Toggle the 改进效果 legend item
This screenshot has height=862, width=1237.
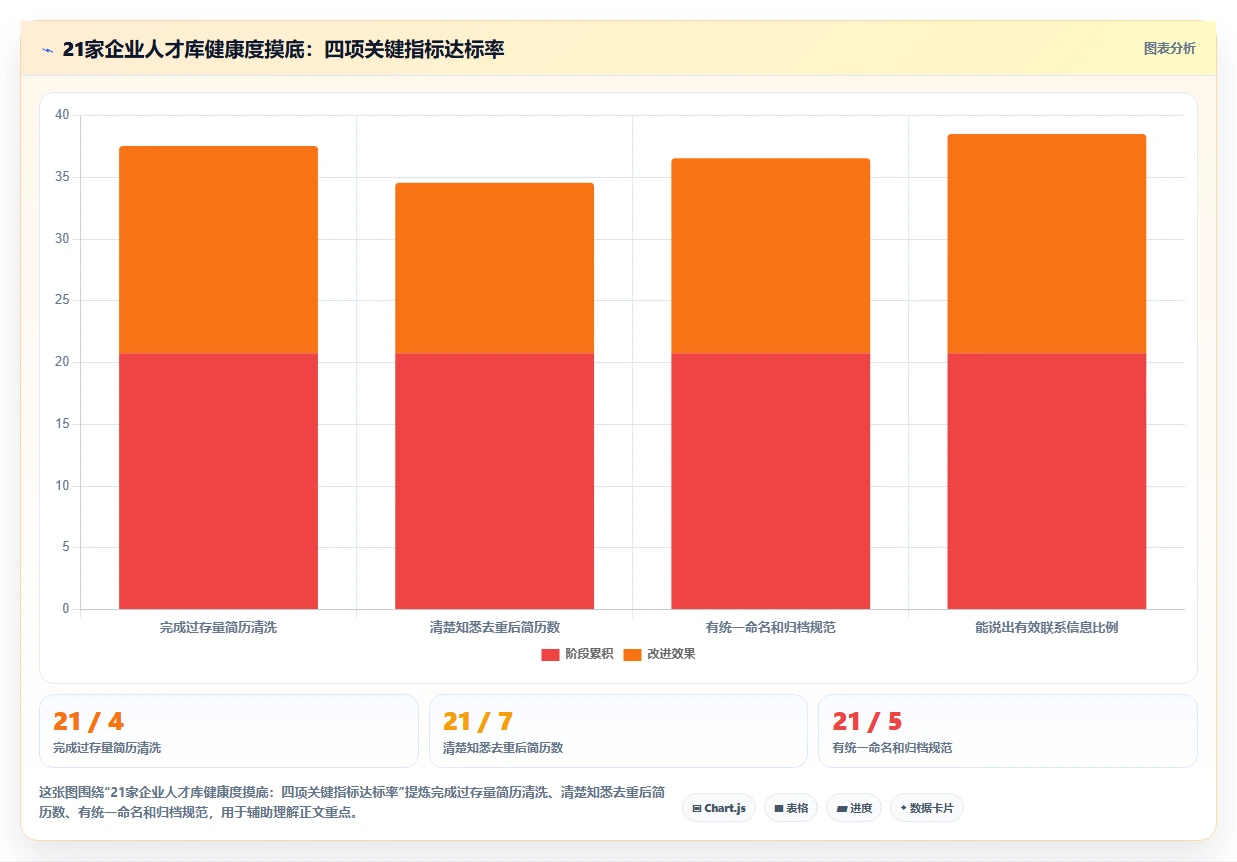(x=659, y=654)
